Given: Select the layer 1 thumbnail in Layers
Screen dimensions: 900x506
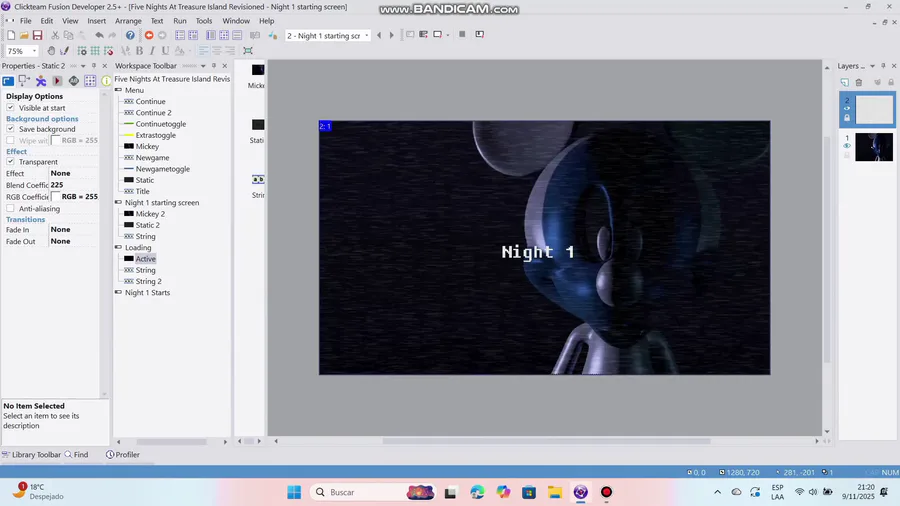Looking at the screenshot, I should (874, 147).
